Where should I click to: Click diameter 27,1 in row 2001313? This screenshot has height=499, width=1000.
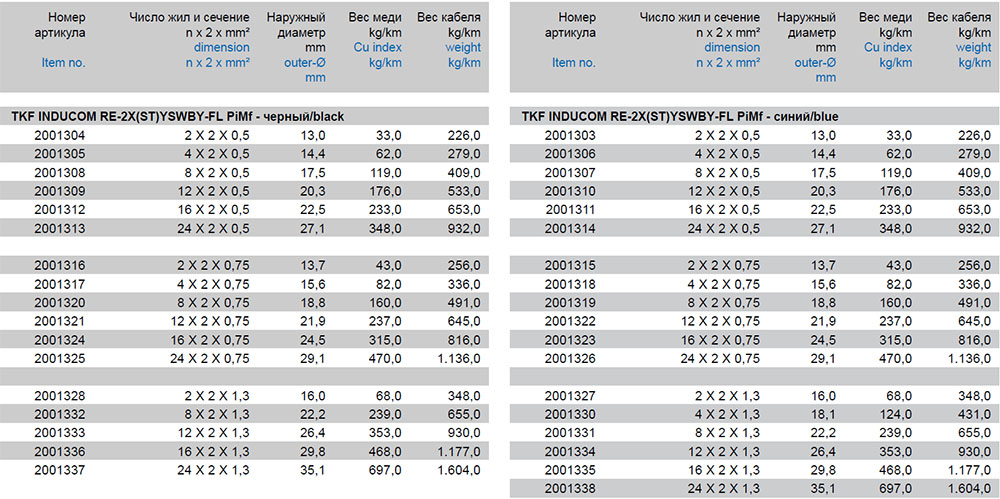coord(312,228)
